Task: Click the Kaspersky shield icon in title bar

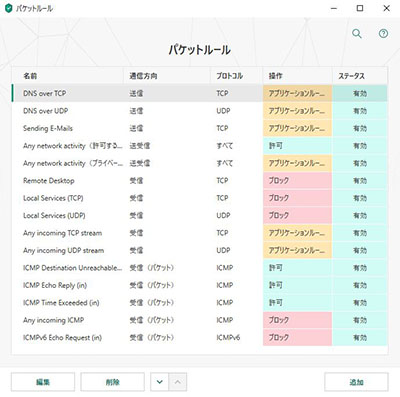Action: tap(9, 8)
